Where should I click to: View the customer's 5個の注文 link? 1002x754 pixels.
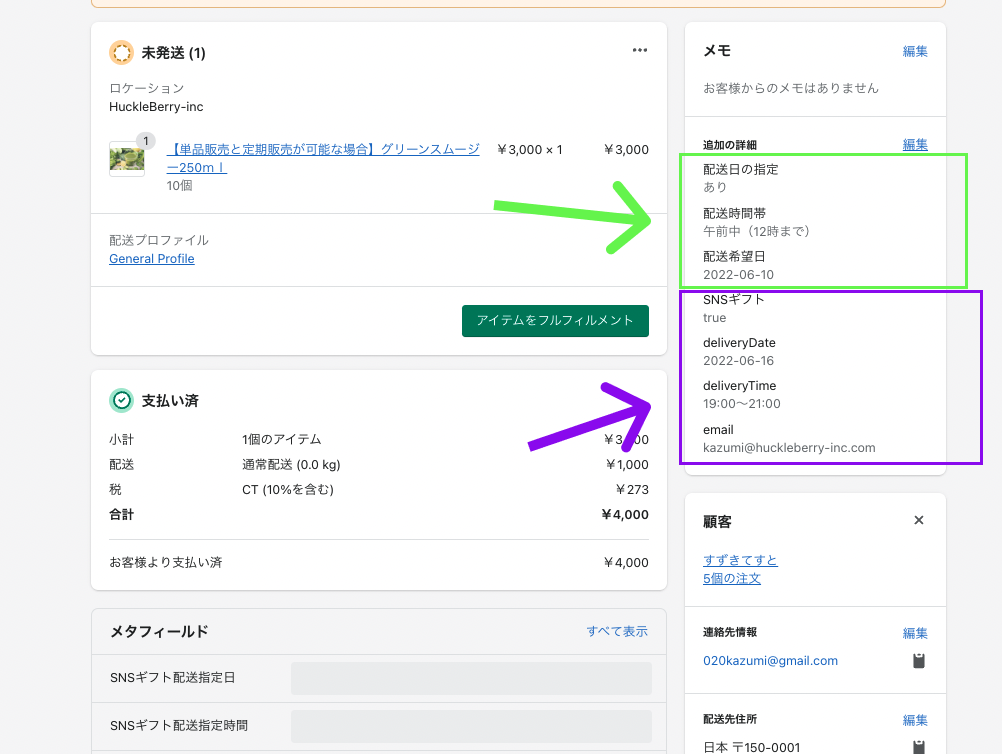click(732, 578)
